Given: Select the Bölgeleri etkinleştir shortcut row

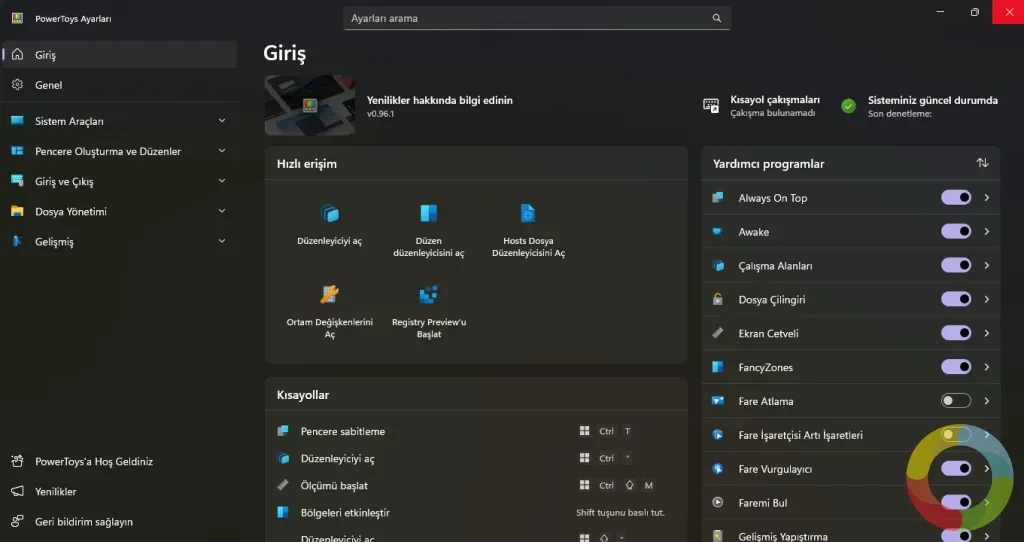Looking at the screenshot, I should tap(476, 513).
